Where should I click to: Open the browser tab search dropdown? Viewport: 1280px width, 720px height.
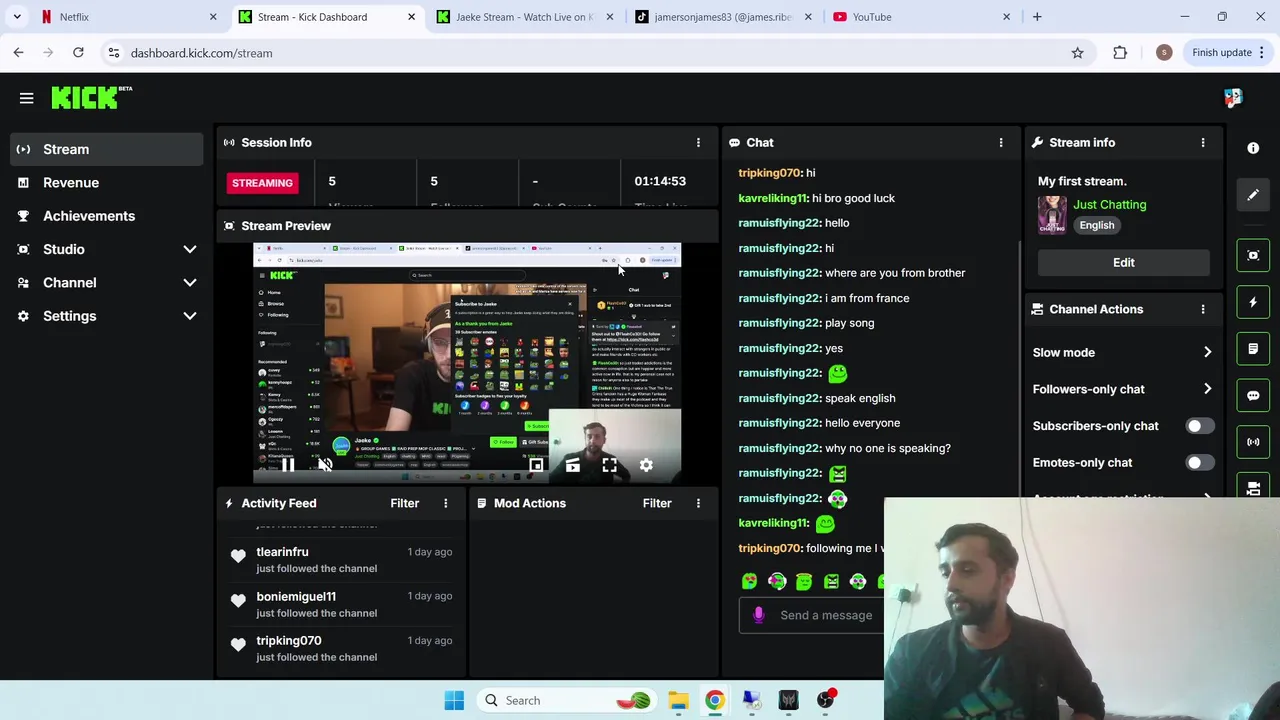click(x=17, y=17)
